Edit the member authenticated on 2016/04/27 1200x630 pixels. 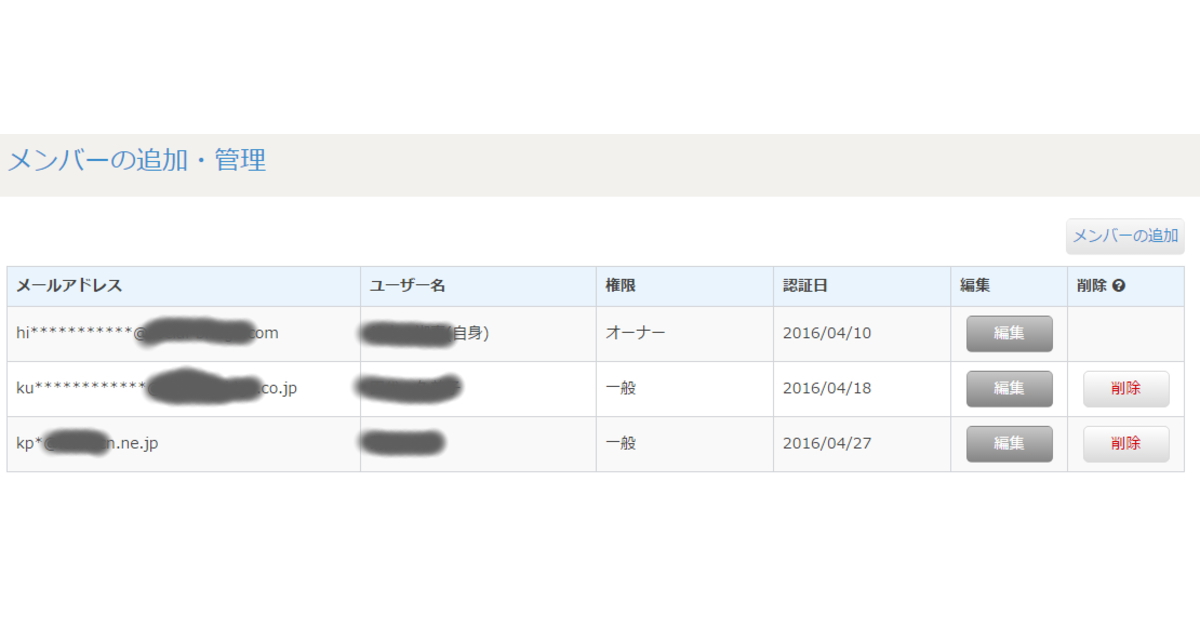click(x=1009, y=444)
